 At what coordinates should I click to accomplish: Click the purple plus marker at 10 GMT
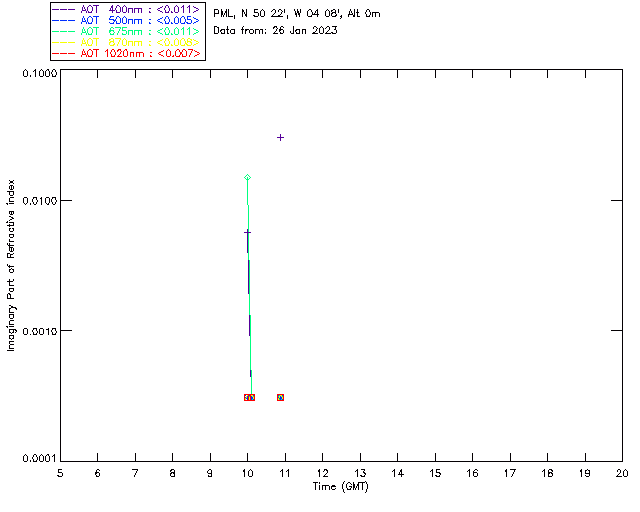tap(247, 232)
